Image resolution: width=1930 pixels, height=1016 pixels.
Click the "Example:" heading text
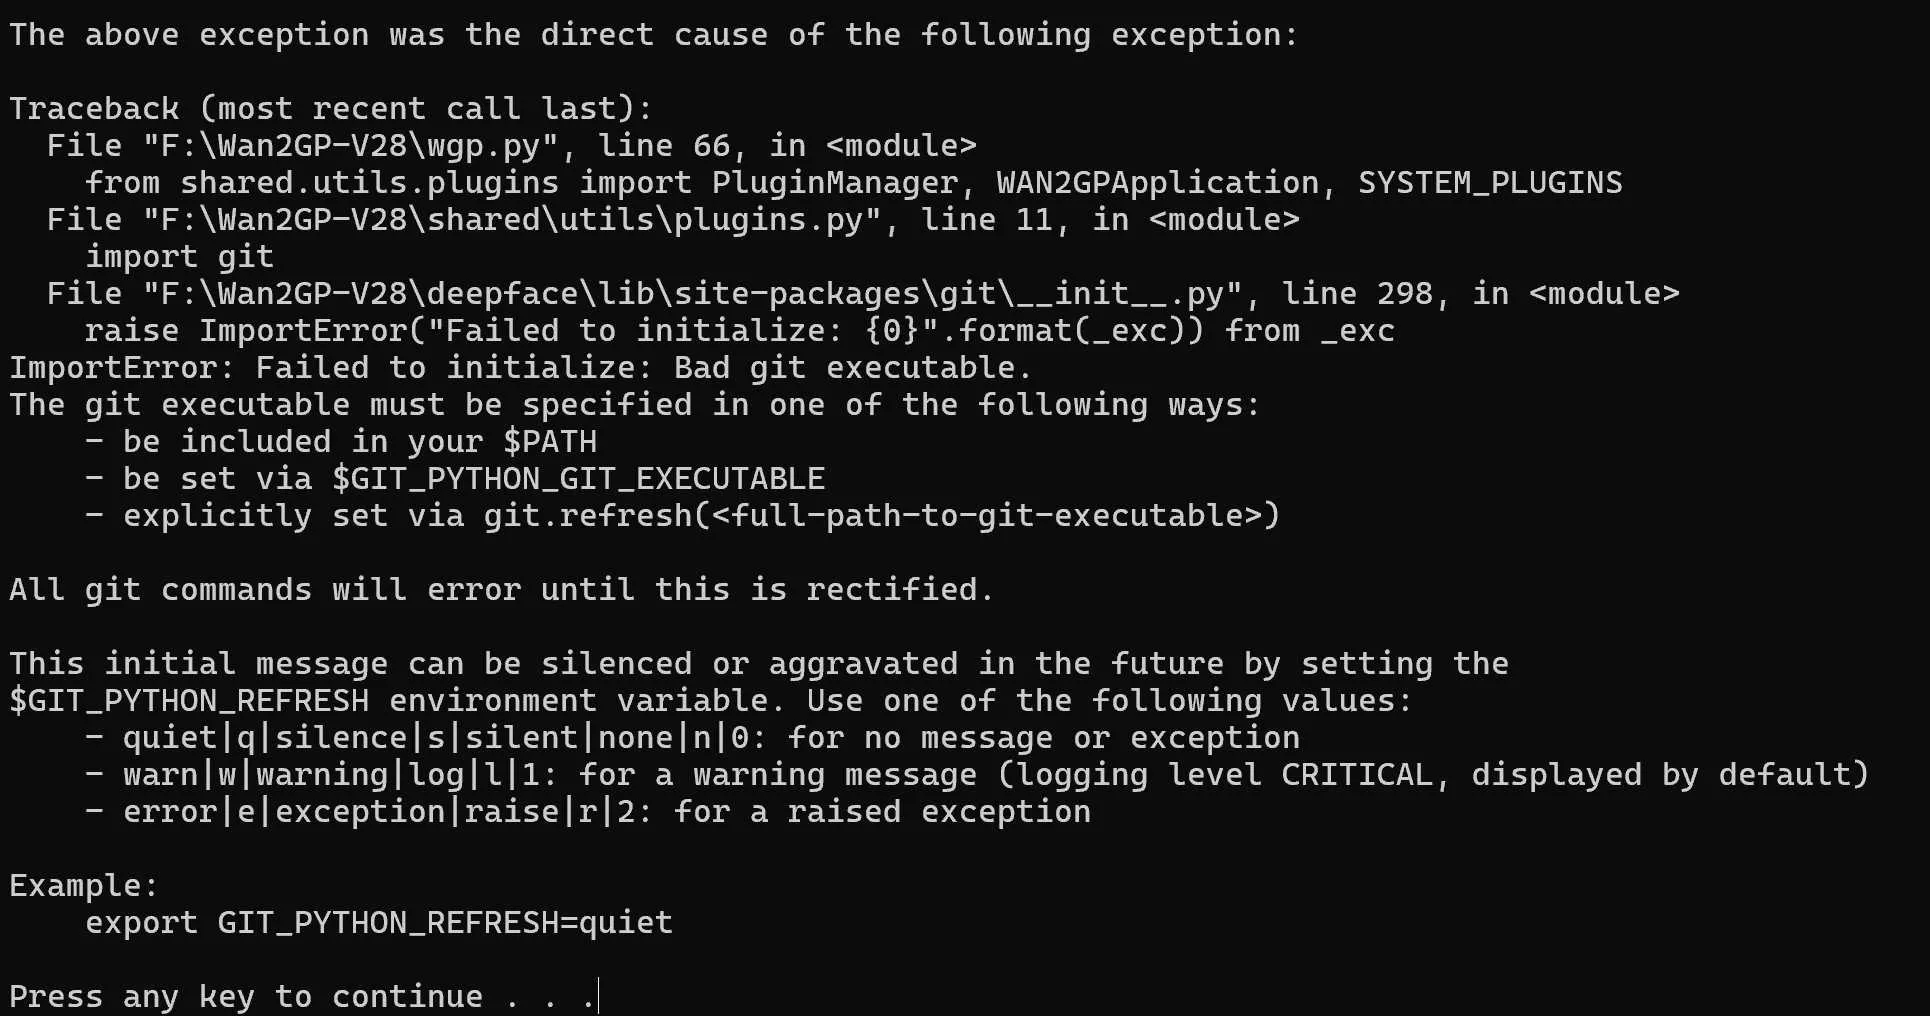(x=84, y=886)
